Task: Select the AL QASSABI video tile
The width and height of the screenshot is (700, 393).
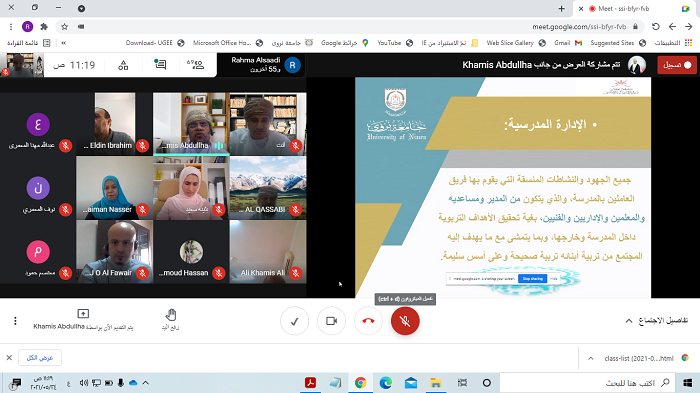Action: pos(268,188)
